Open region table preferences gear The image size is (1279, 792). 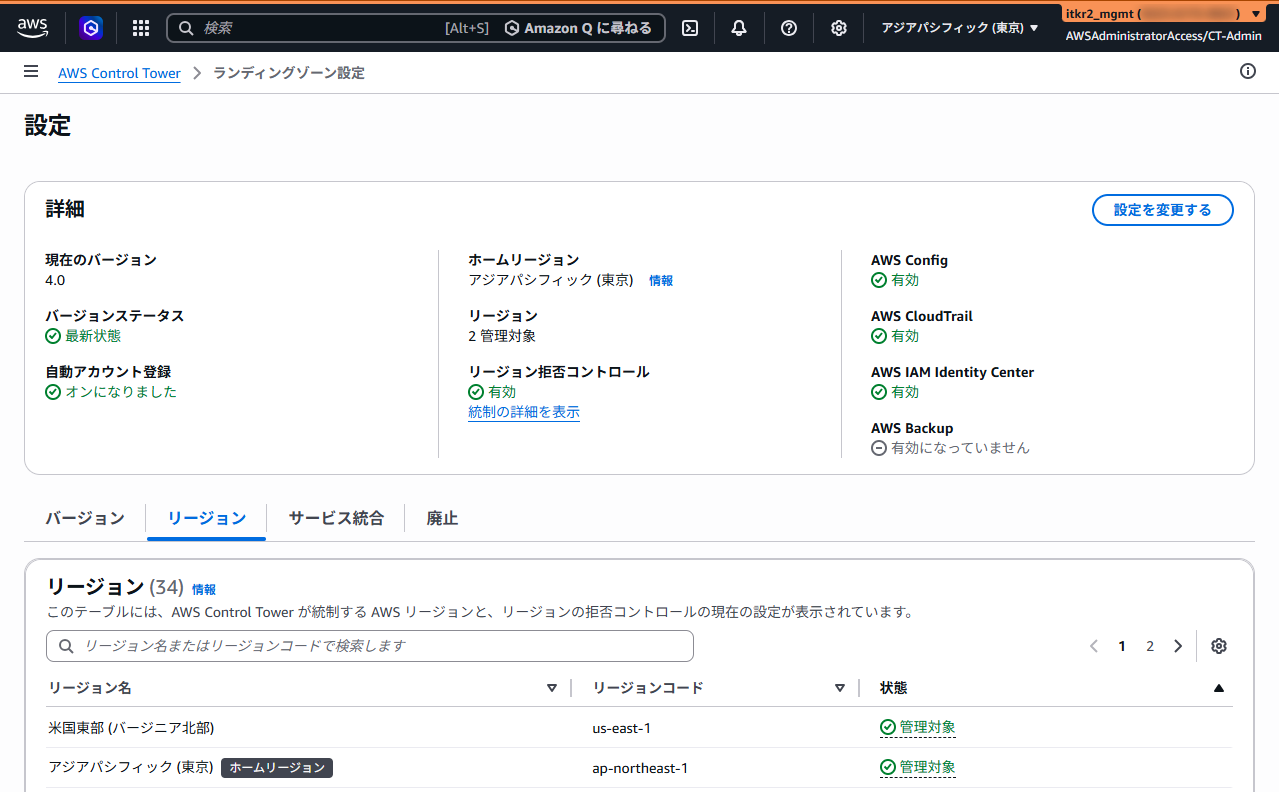point(1218,646)
